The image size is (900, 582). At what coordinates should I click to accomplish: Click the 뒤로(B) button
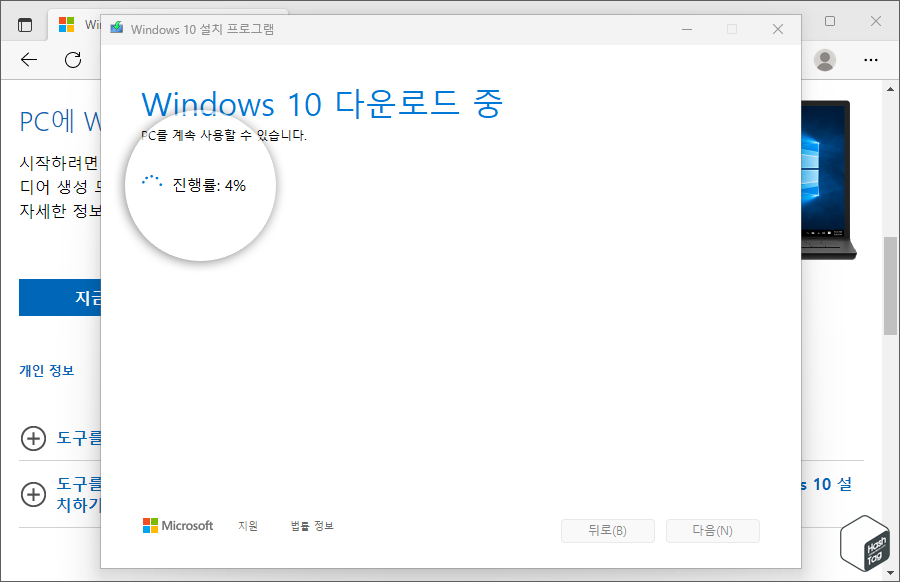click(x=608, y=531)
